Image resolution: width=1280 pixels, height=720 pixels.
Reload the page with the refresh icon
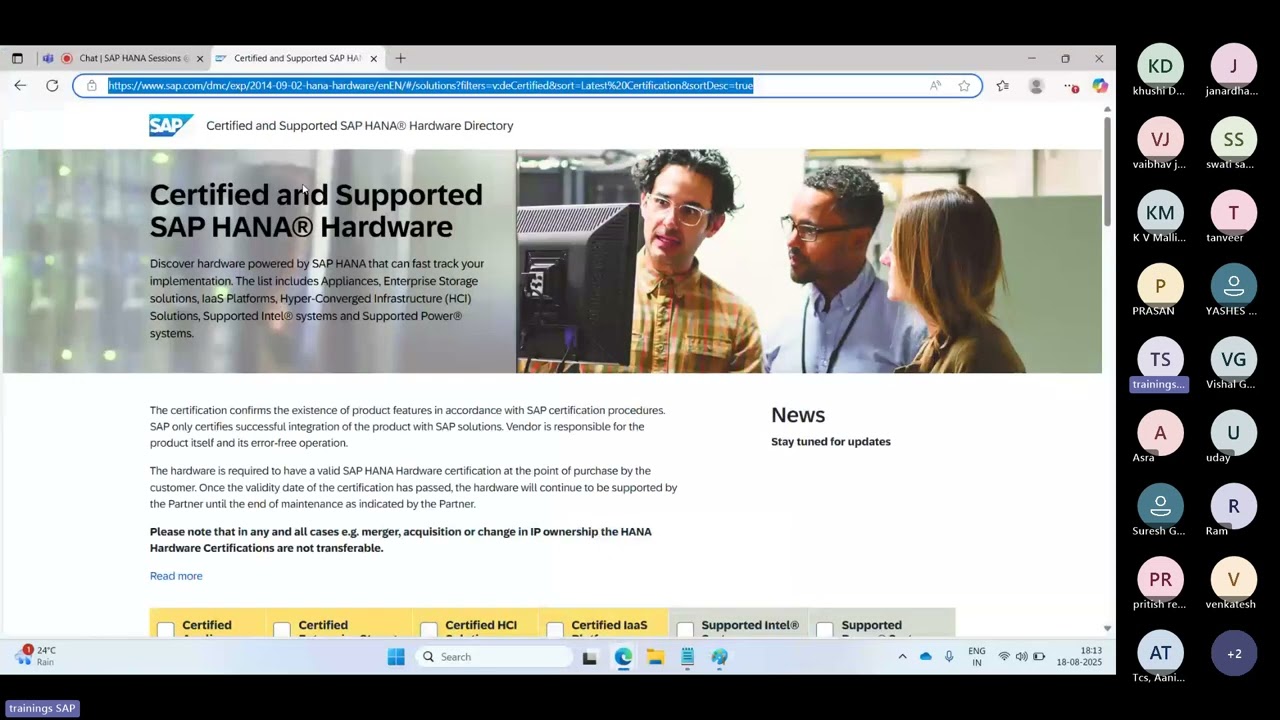coord(52,86)
